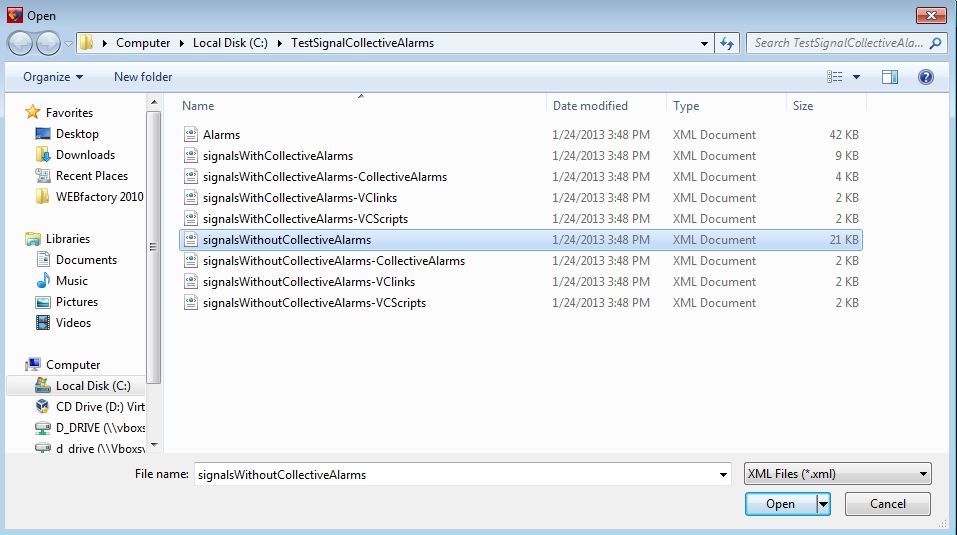Create a New folder
This screenshot has height=535, width=957.
tap(143, 77)
